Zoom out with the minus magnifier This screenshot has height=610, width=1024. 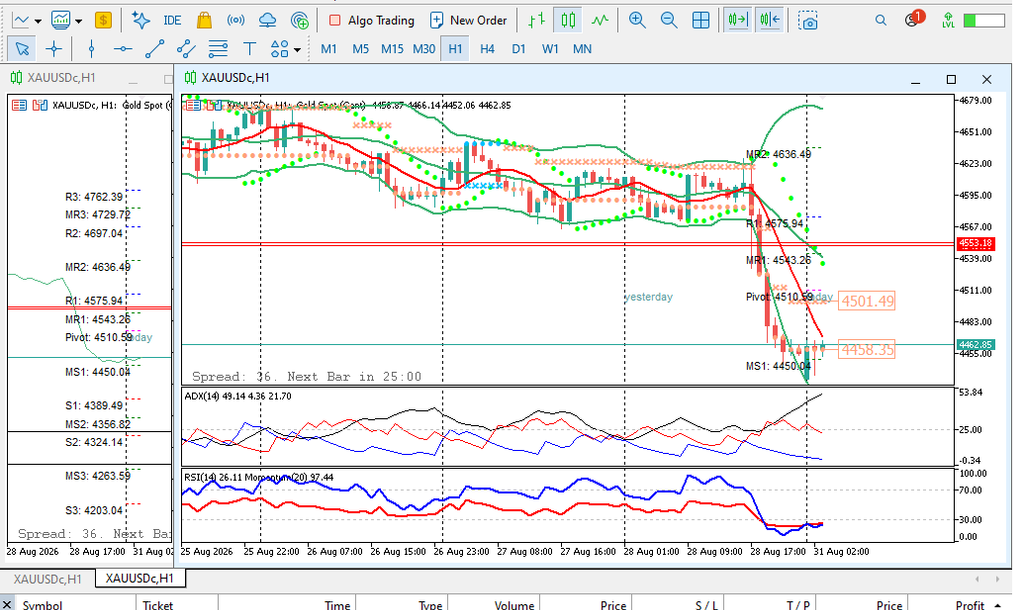(x=669, y=20)
